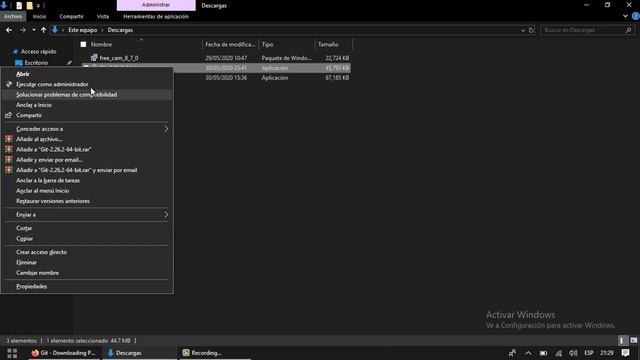640x360 pixels.
Task: Switch to Git Downloading Firefox window
Action: point(64,353)
